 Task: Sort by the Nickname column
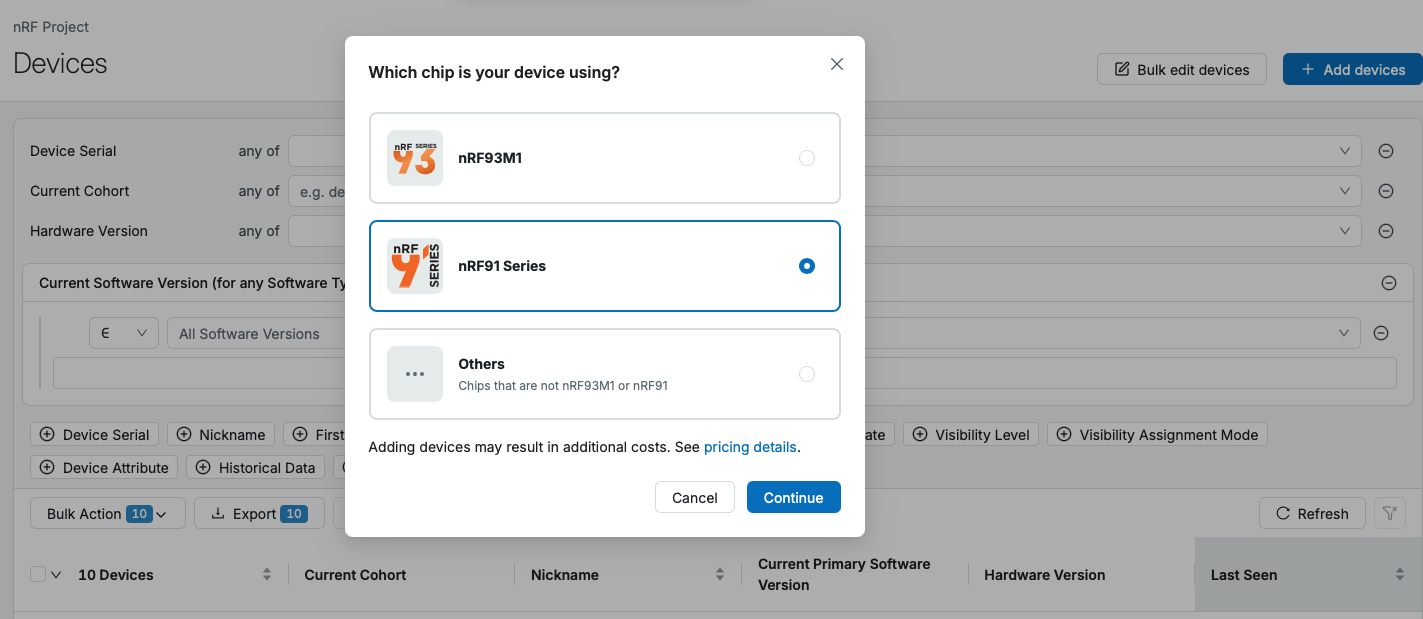coord(720,574)
